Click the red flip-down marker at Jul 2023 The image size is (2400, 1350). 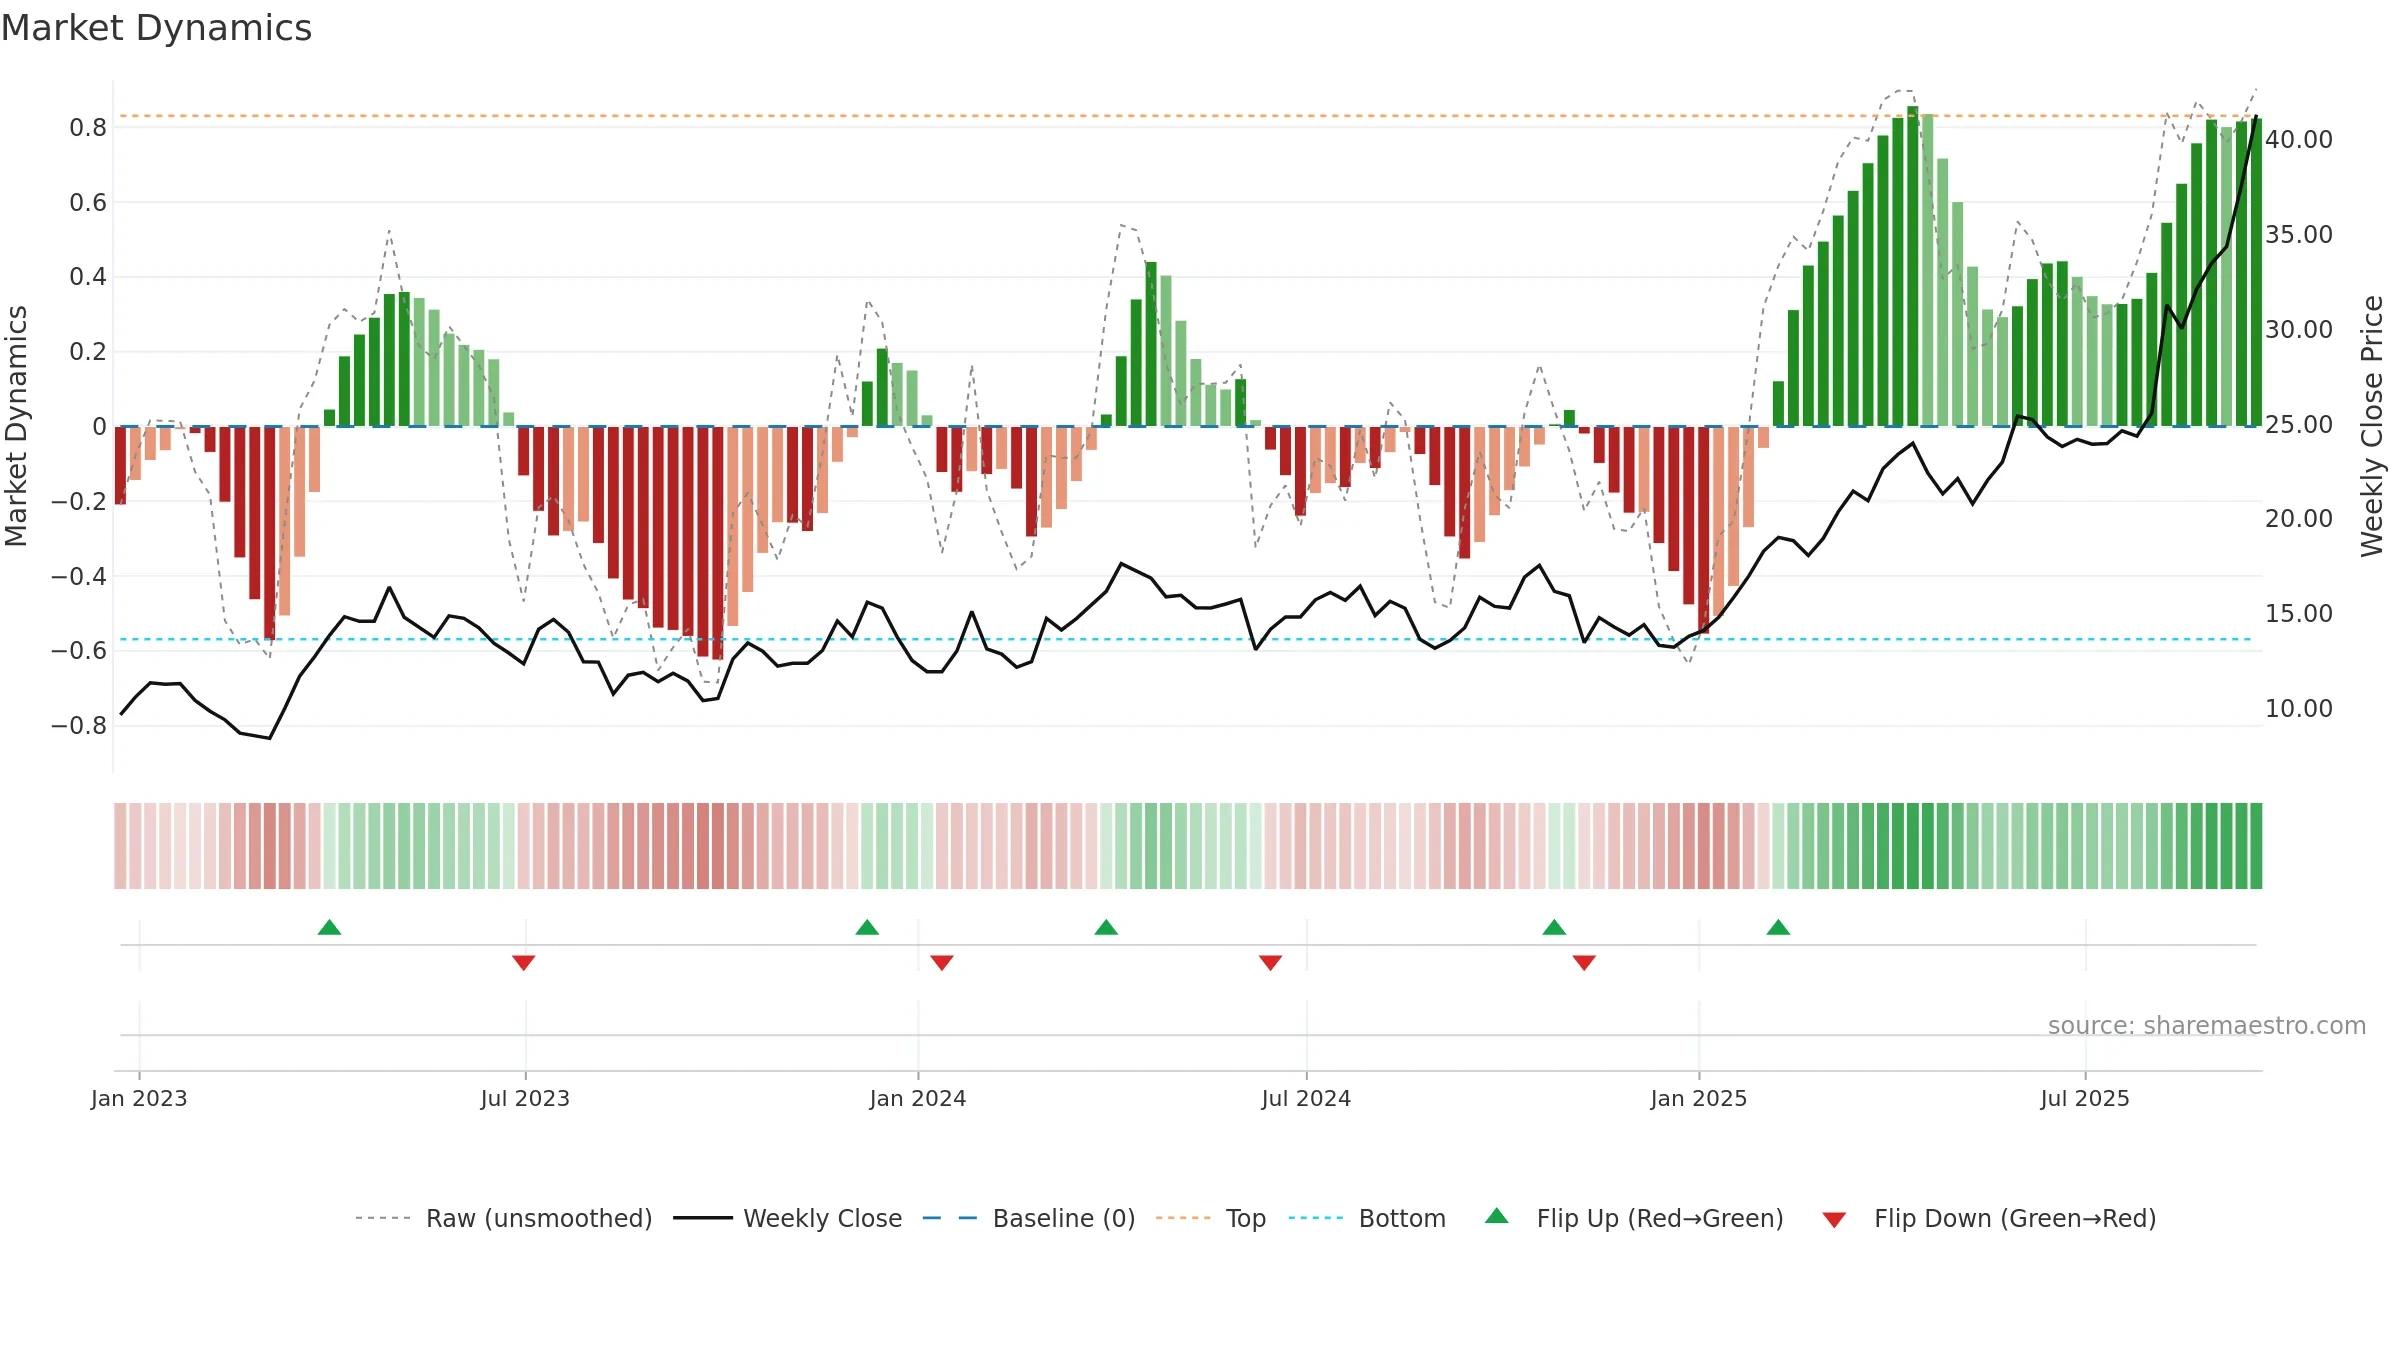pyautogui.click(x=524, y=962)
